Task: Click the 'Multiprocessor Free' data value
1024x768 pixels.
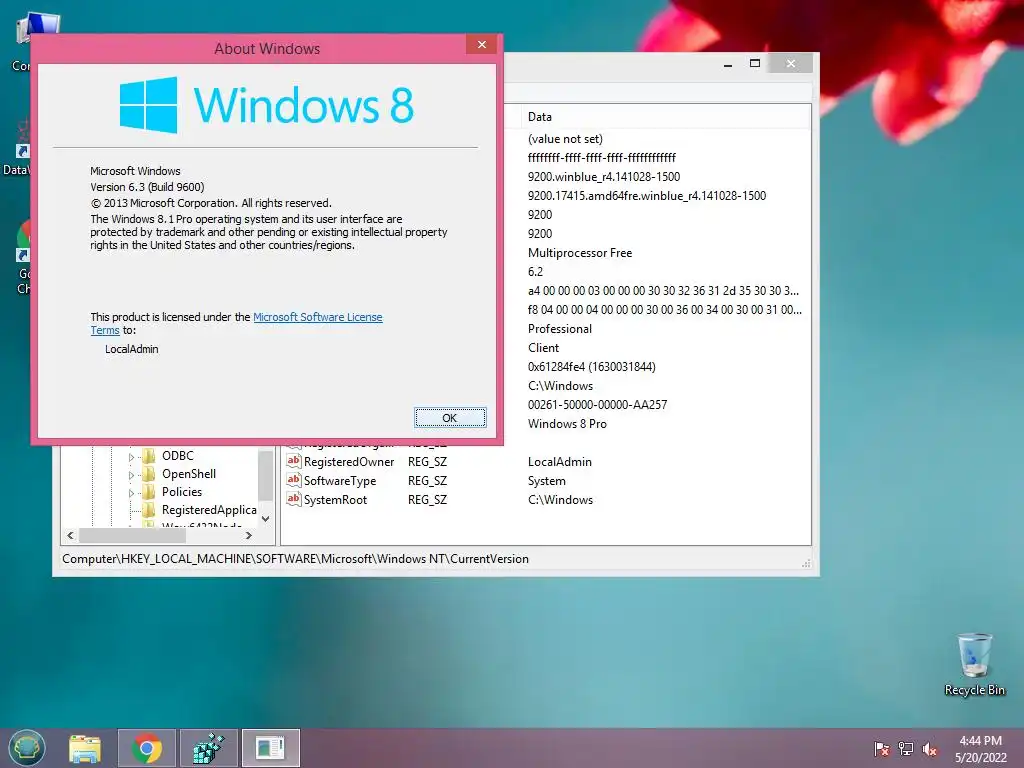Action: (x=580, y=253)
